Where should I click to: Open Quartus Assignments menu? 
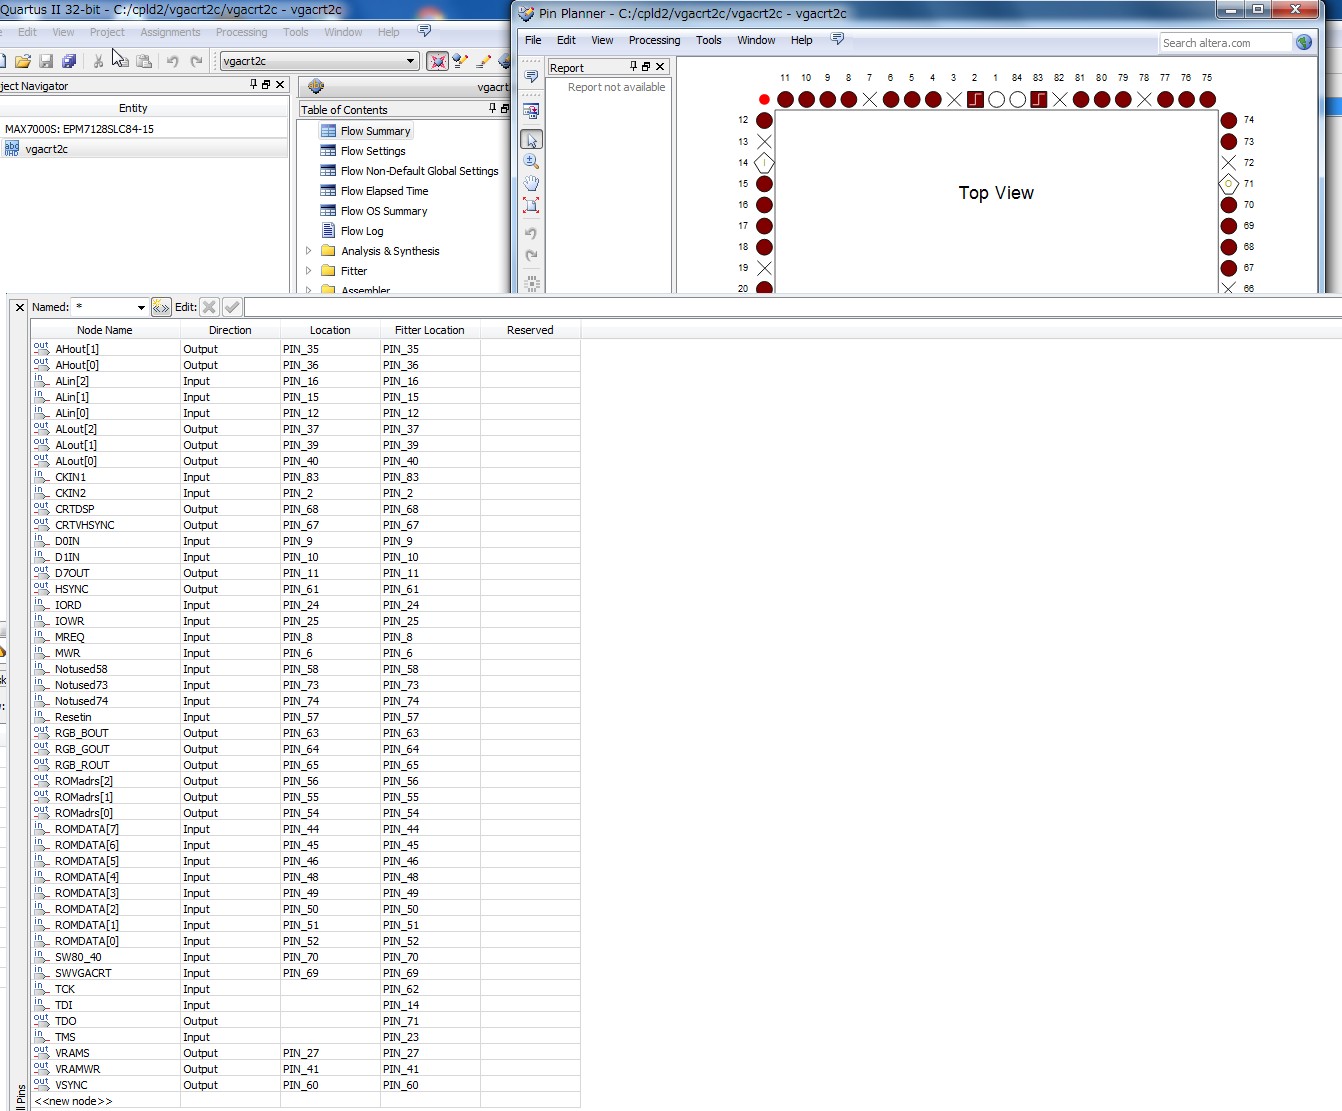pyautogui.click(x=170, y=32)
